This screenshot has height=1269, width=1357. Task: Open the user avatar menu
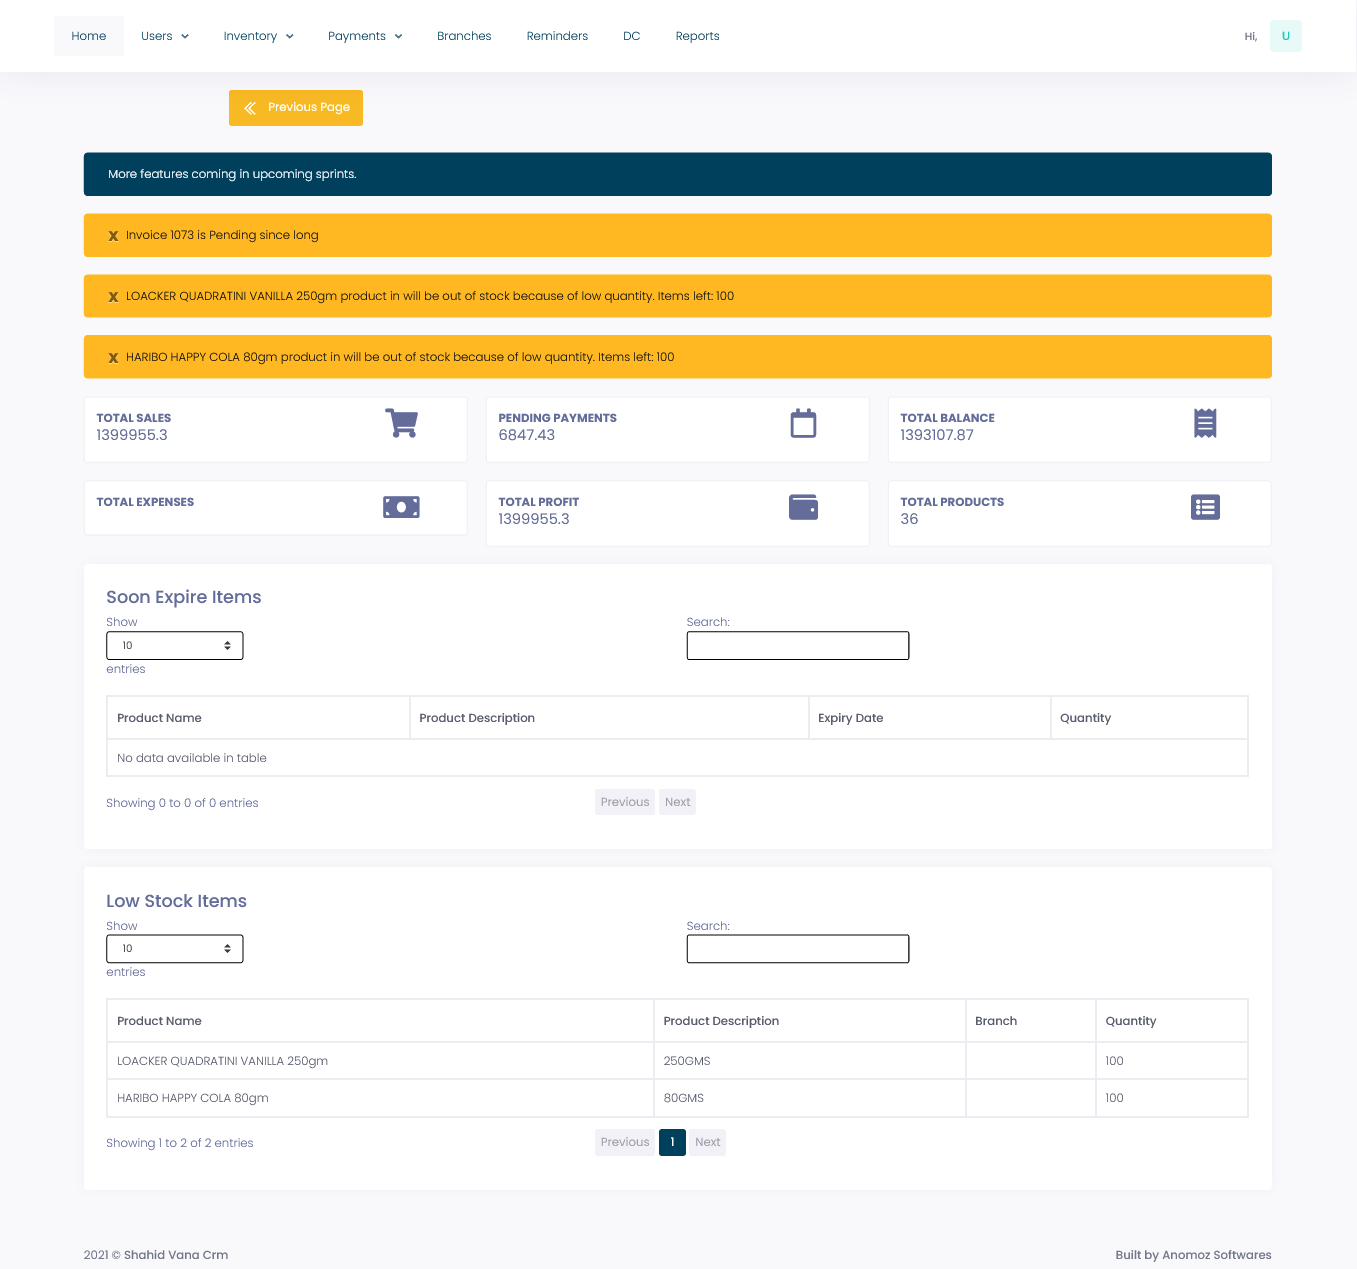(x=1286, y=35)
